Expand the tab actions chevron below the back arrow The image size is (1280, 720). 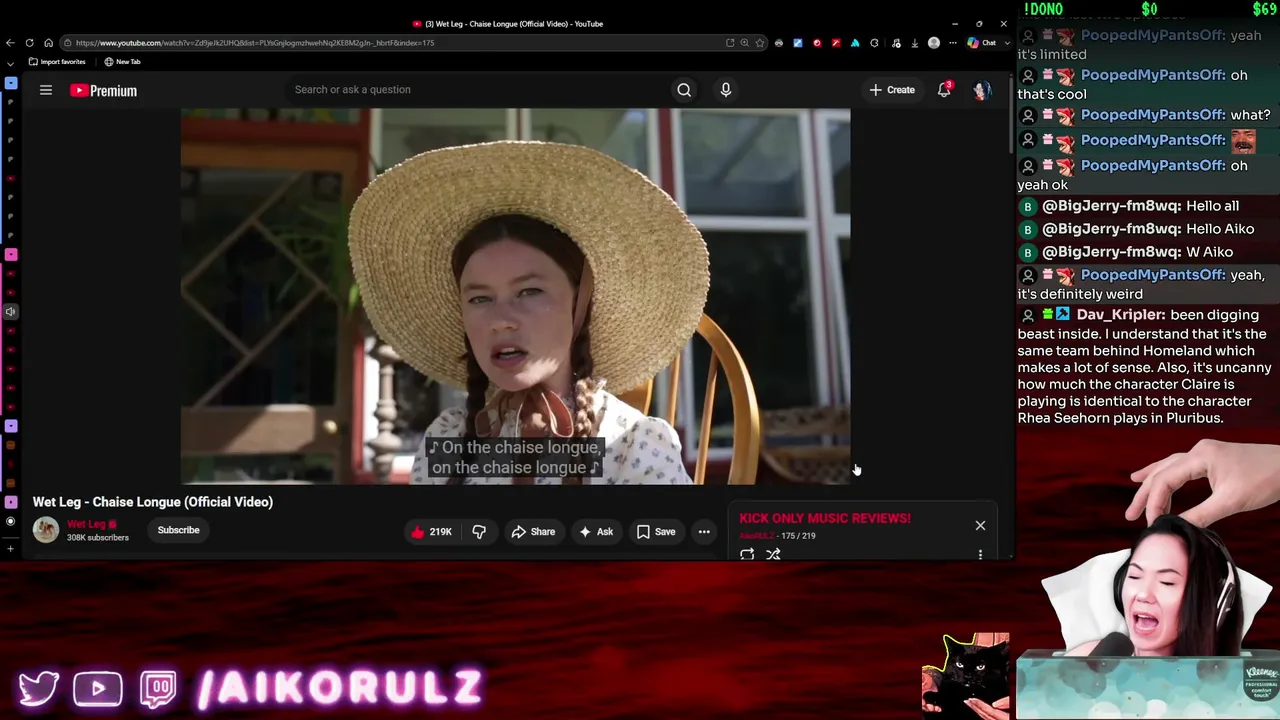coord(10,64)
